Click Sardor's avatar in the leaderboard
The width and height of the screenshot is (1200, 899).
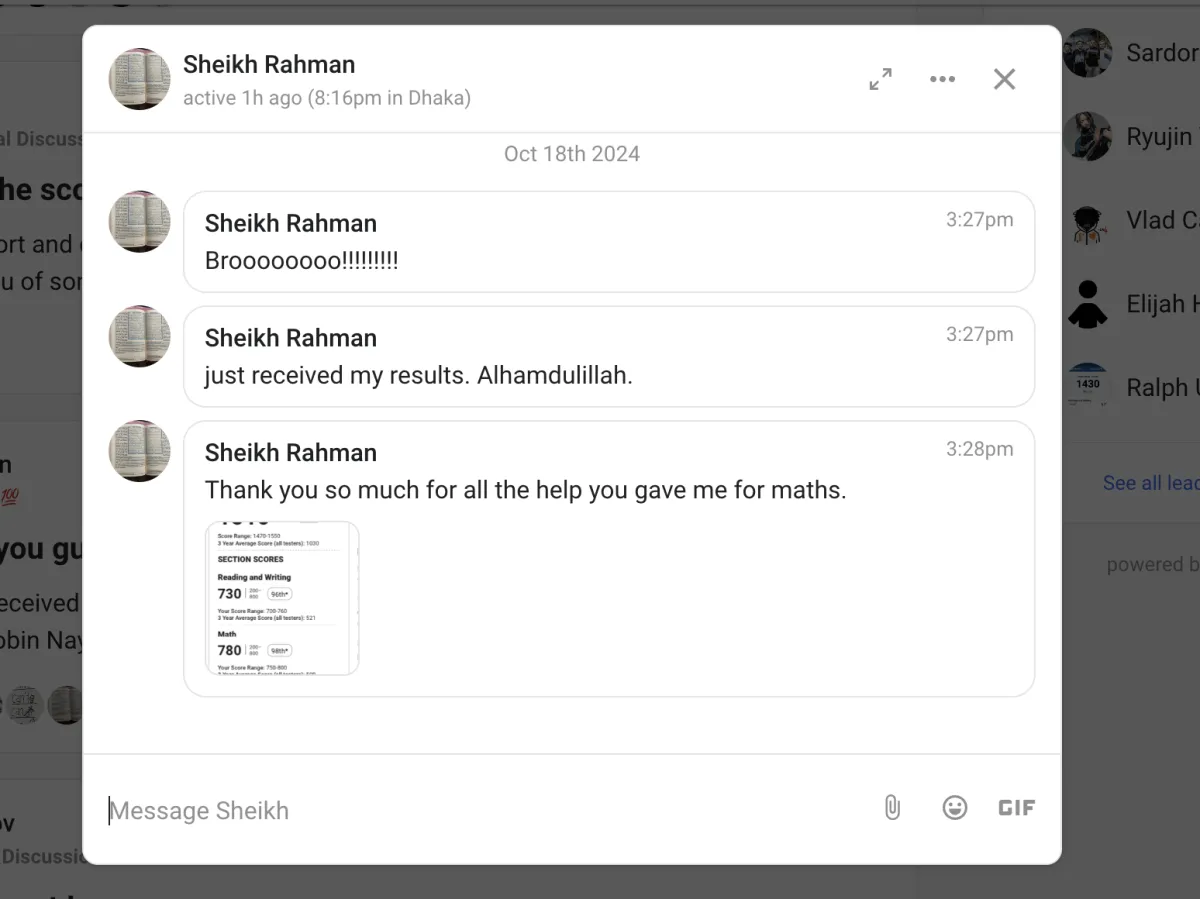click(x=1088, y=53)
